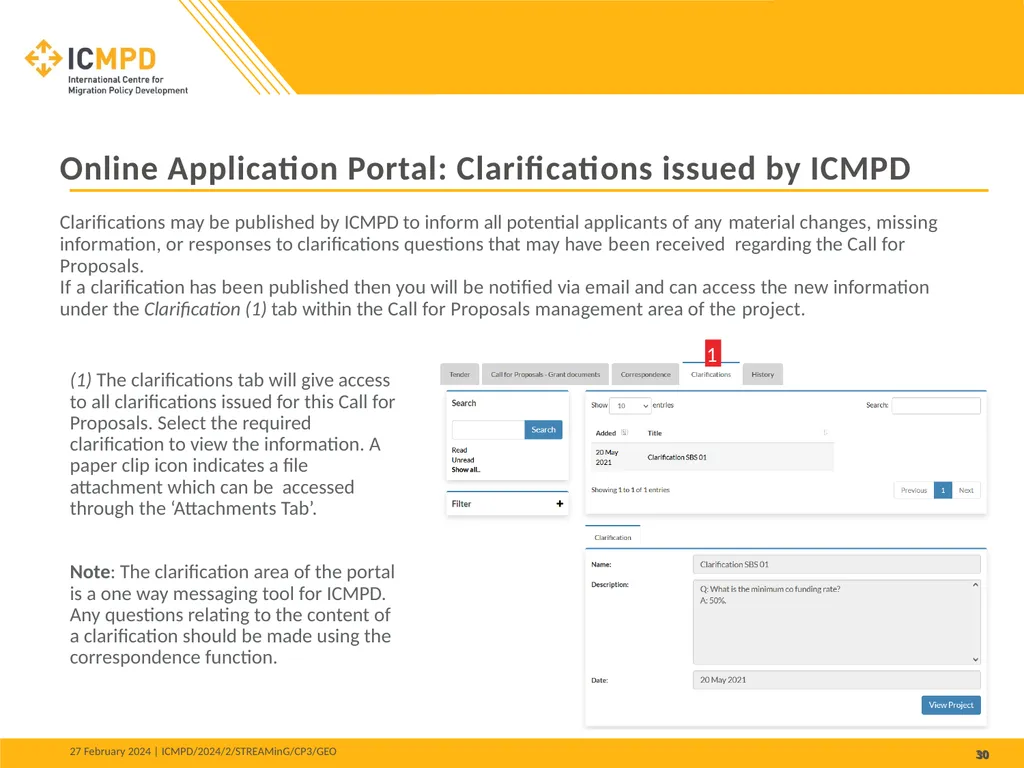1024x768 pixels.
Task: Select page 1 in pagination
Action: pyautogui.click(x=942, y=490)
